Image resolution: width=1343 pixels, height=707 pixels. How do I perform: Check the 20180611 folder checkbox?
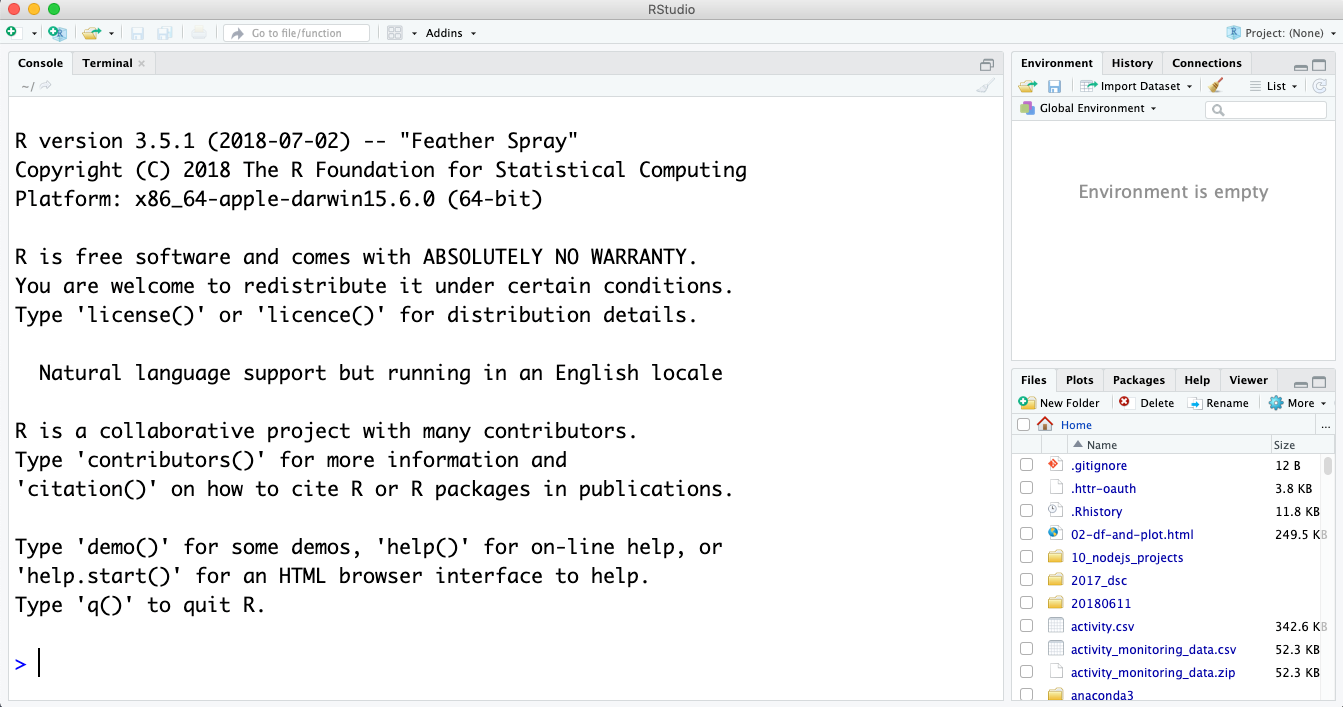1026,603
